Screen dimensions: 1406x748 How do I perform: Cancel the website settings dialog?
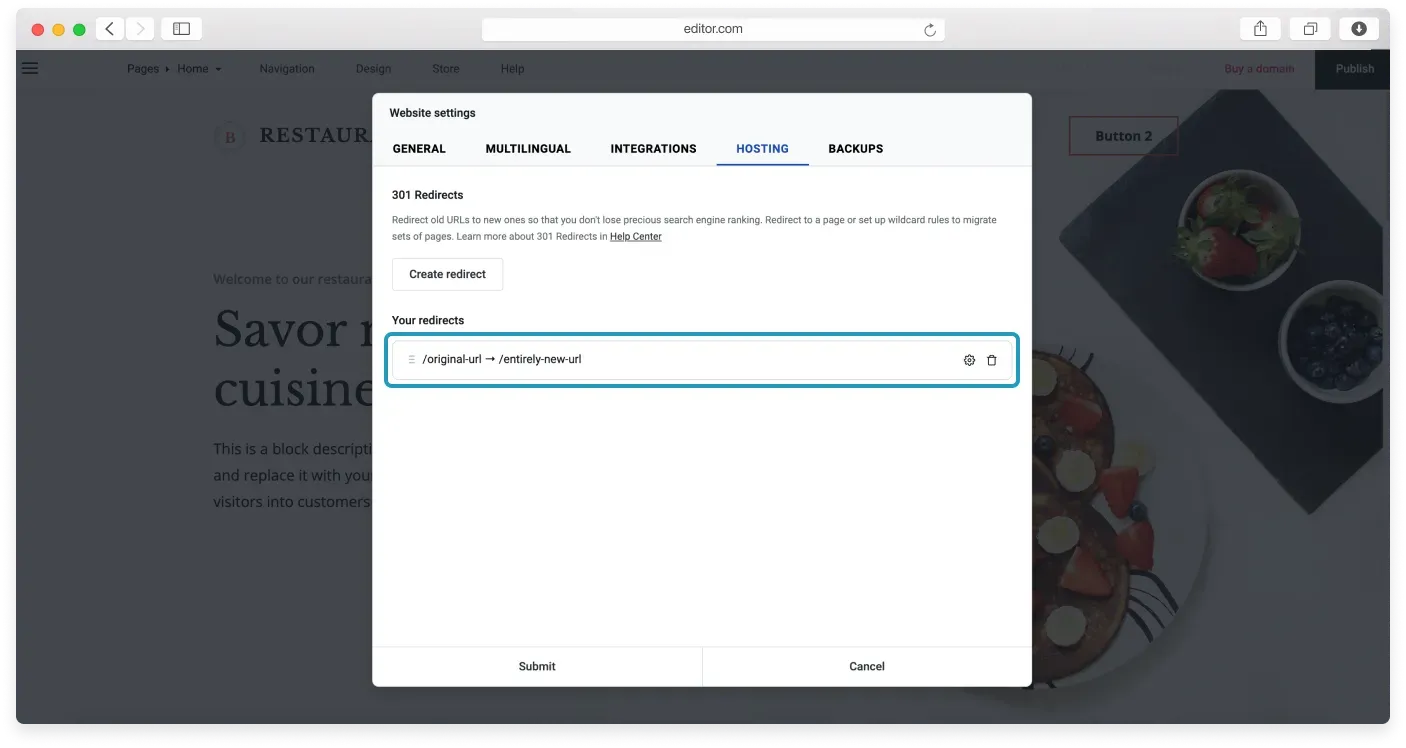pos(867,667)
